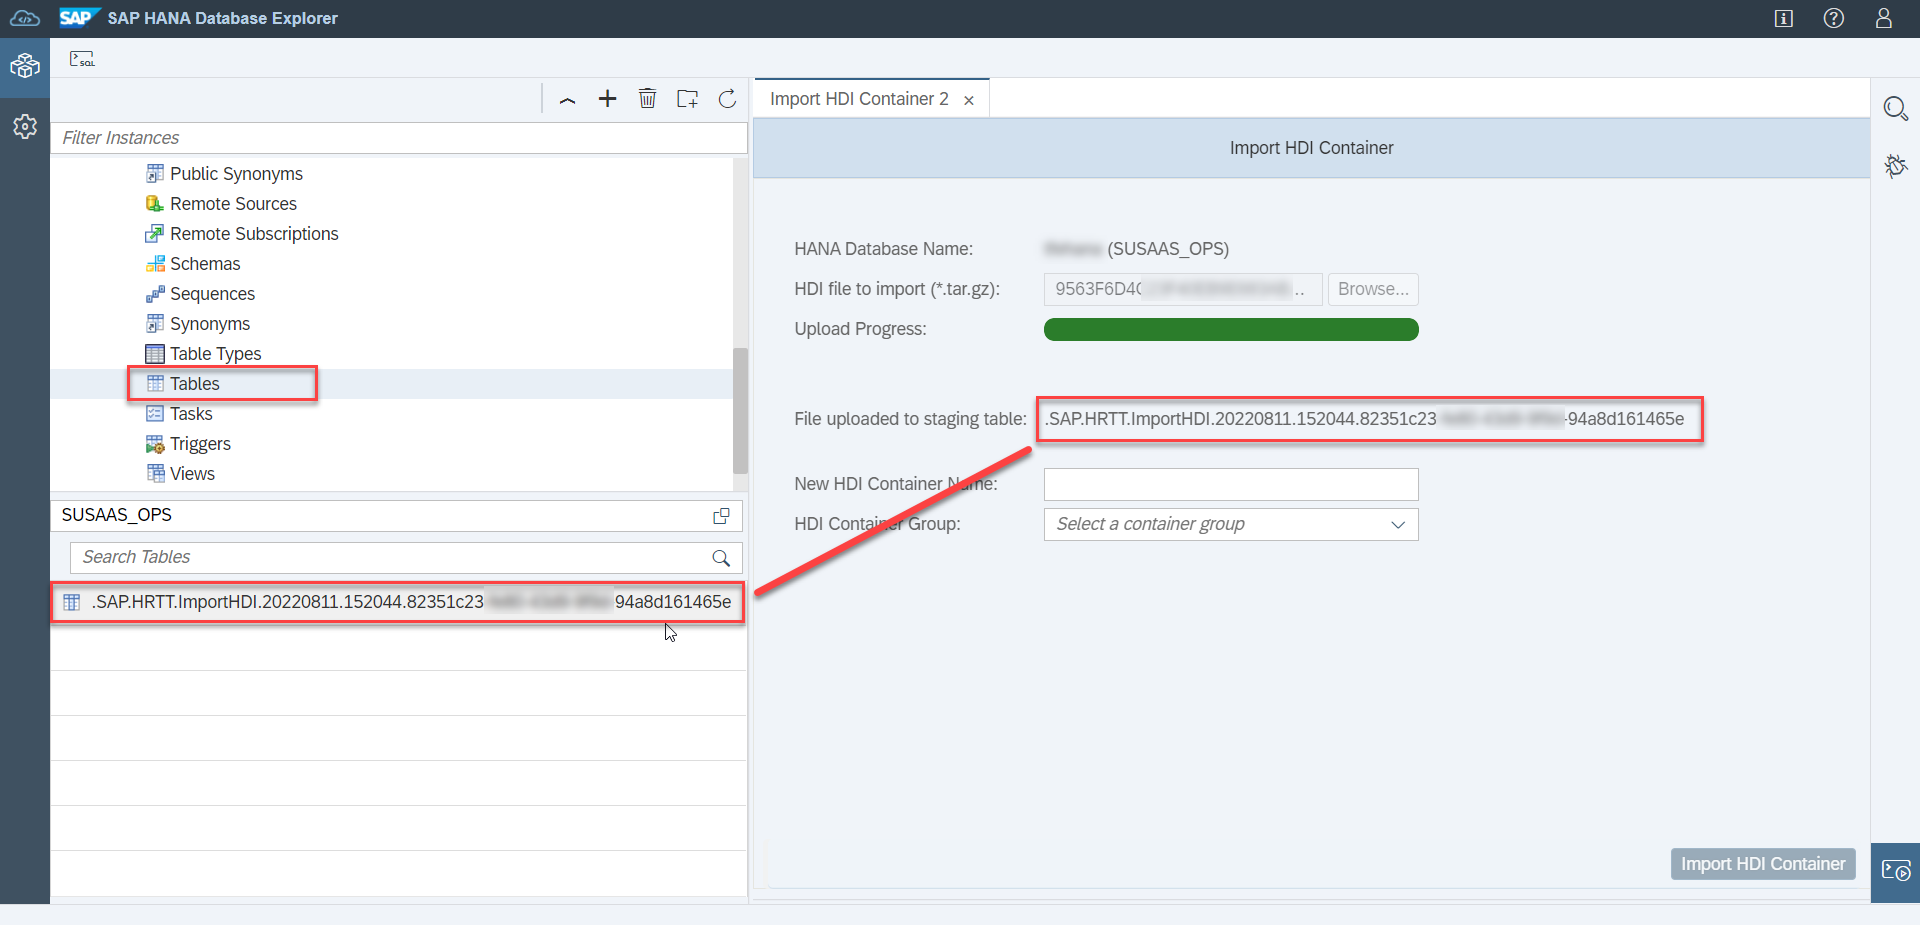This screenshot has width=1920, height=925.
Task: Select Schemas in the catalog tree
Action: (x=205, y=264)
